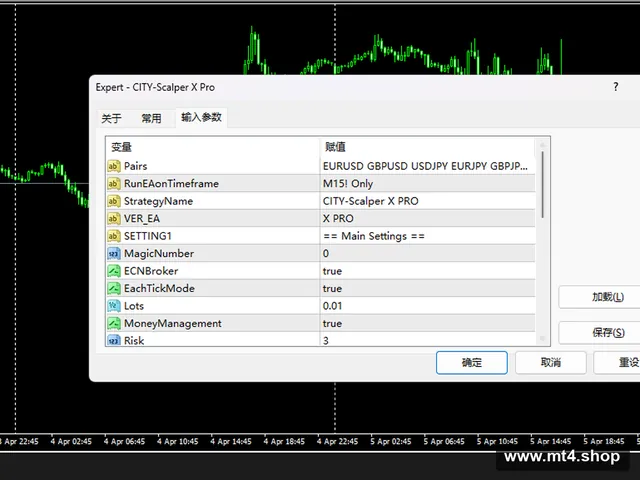Click the string icon beside StrategyName
This screenshot has height=480, width=640.
pyautogui.click(x=114, y=201)
